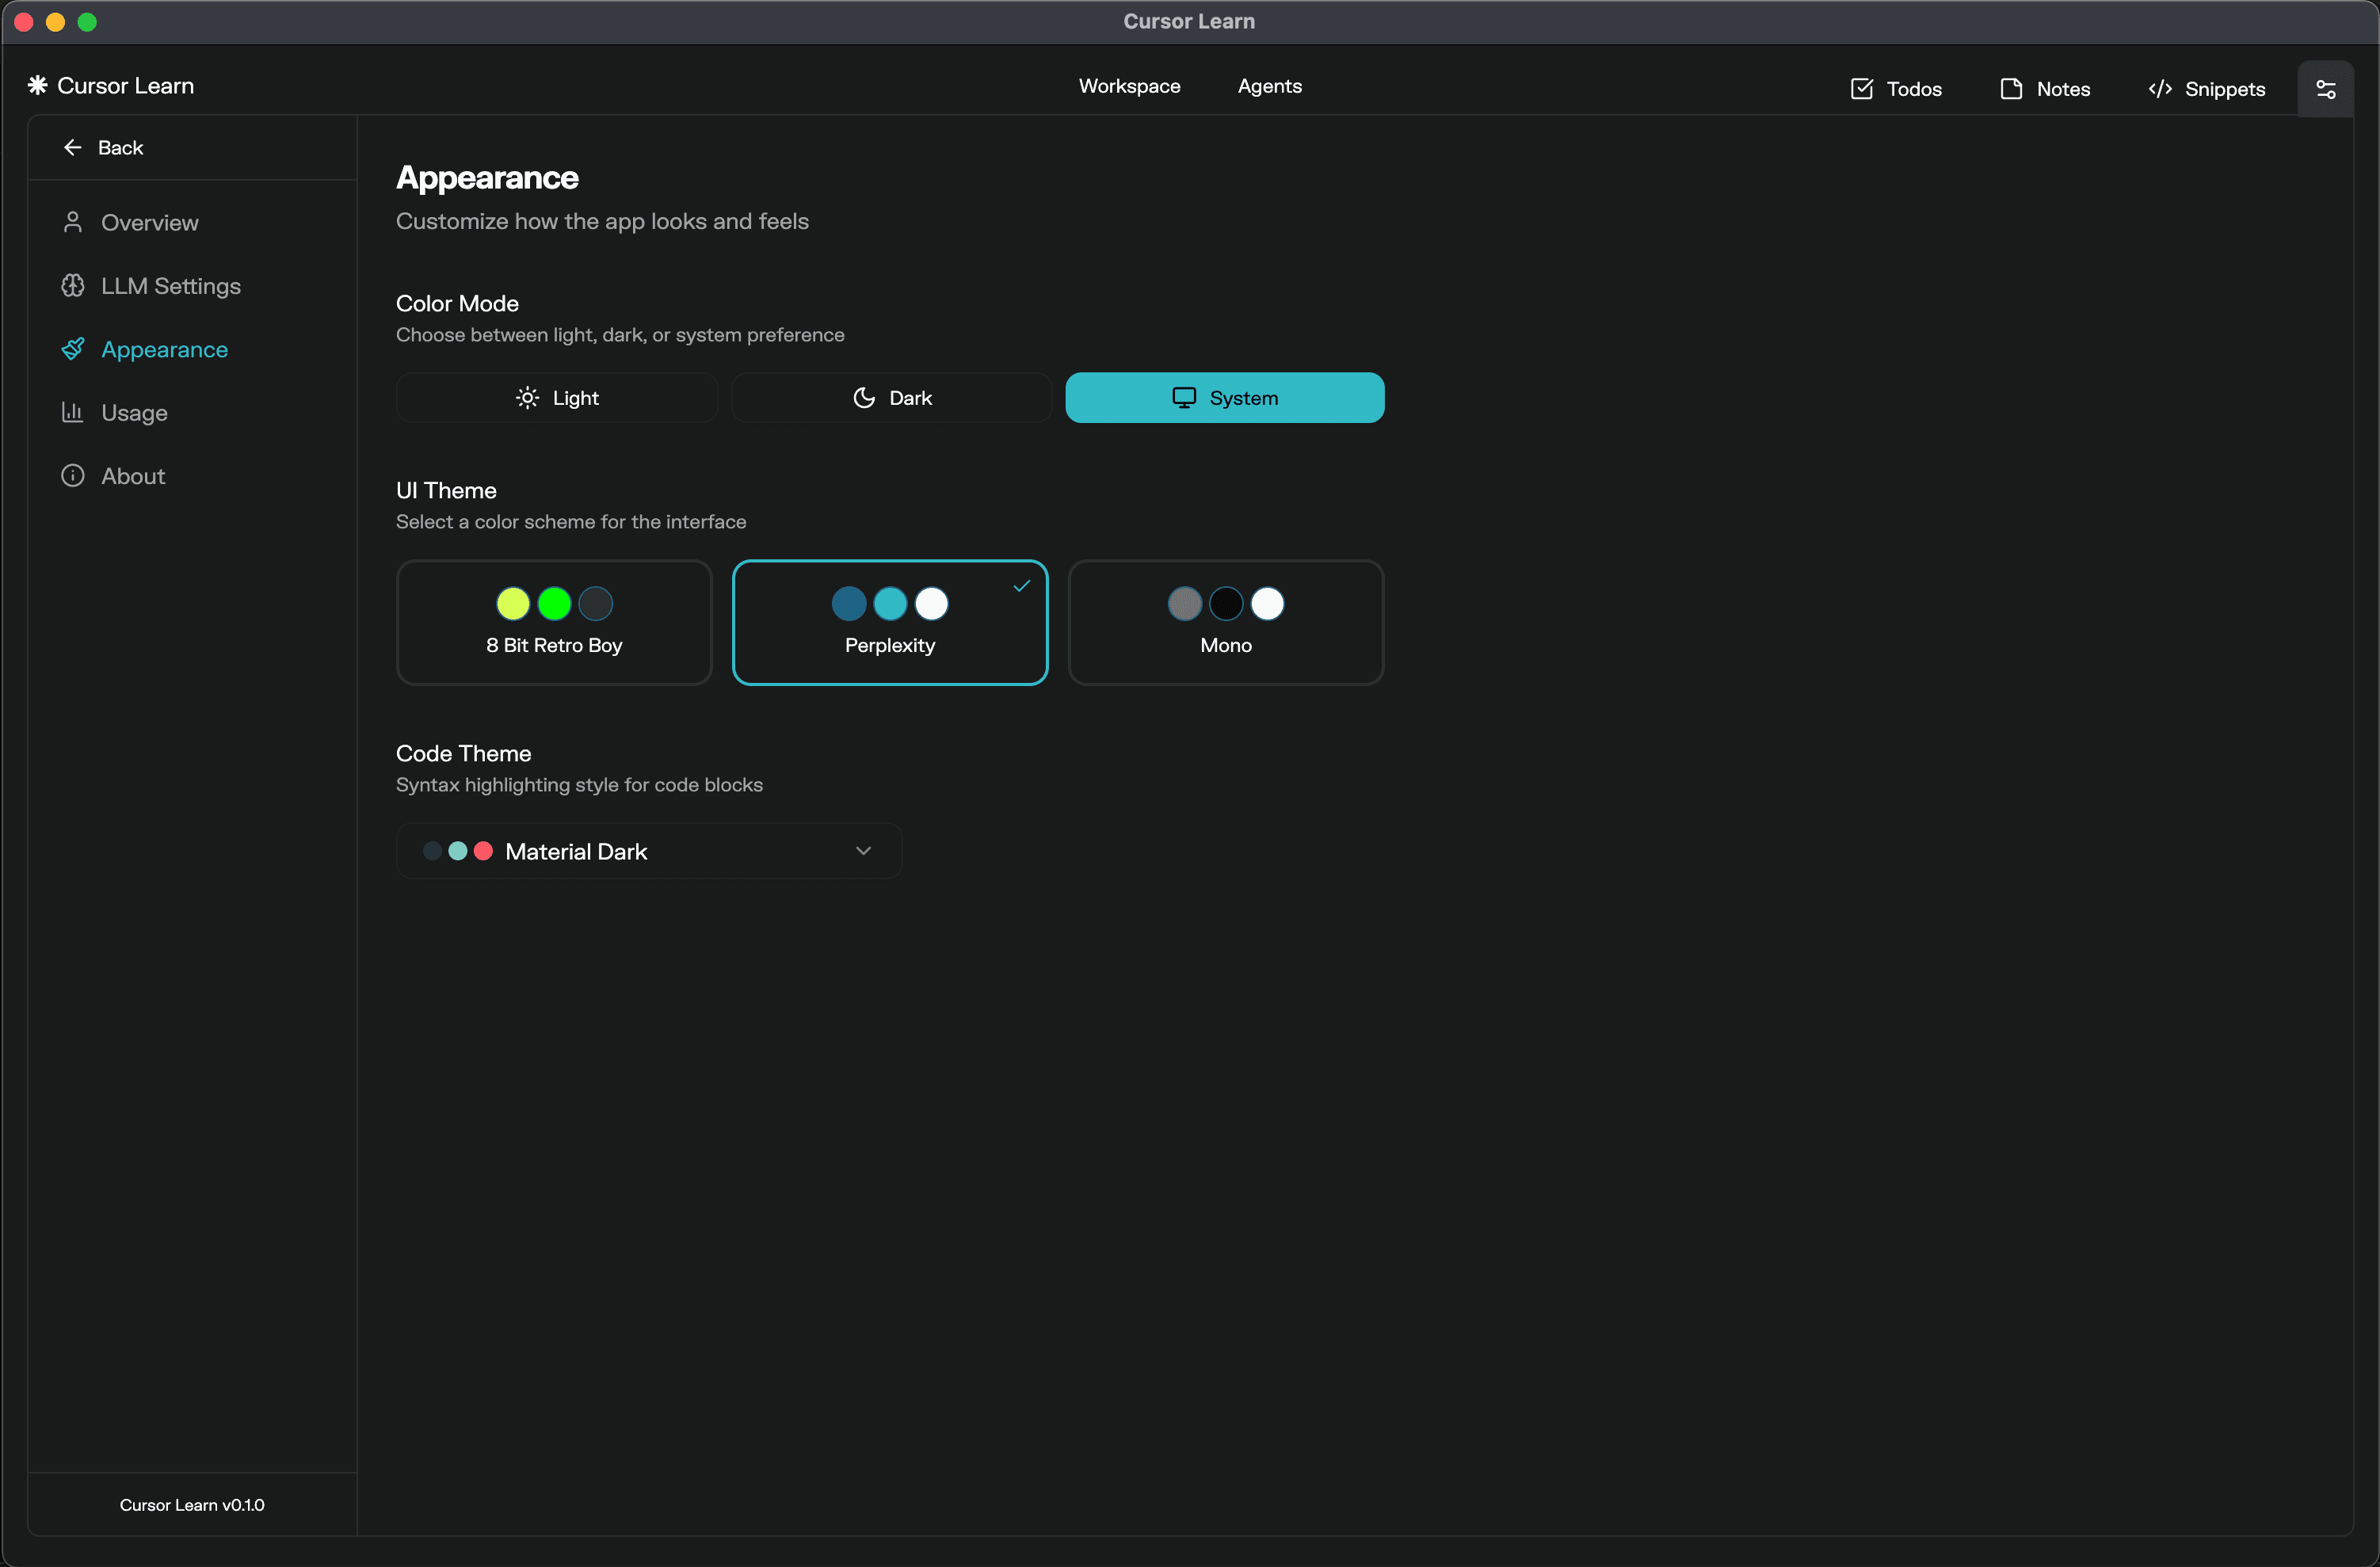Pick the Mono UI theme card
Image resolution: width=2380 pixels, height=1567 pixels.
coord(1225,623)
